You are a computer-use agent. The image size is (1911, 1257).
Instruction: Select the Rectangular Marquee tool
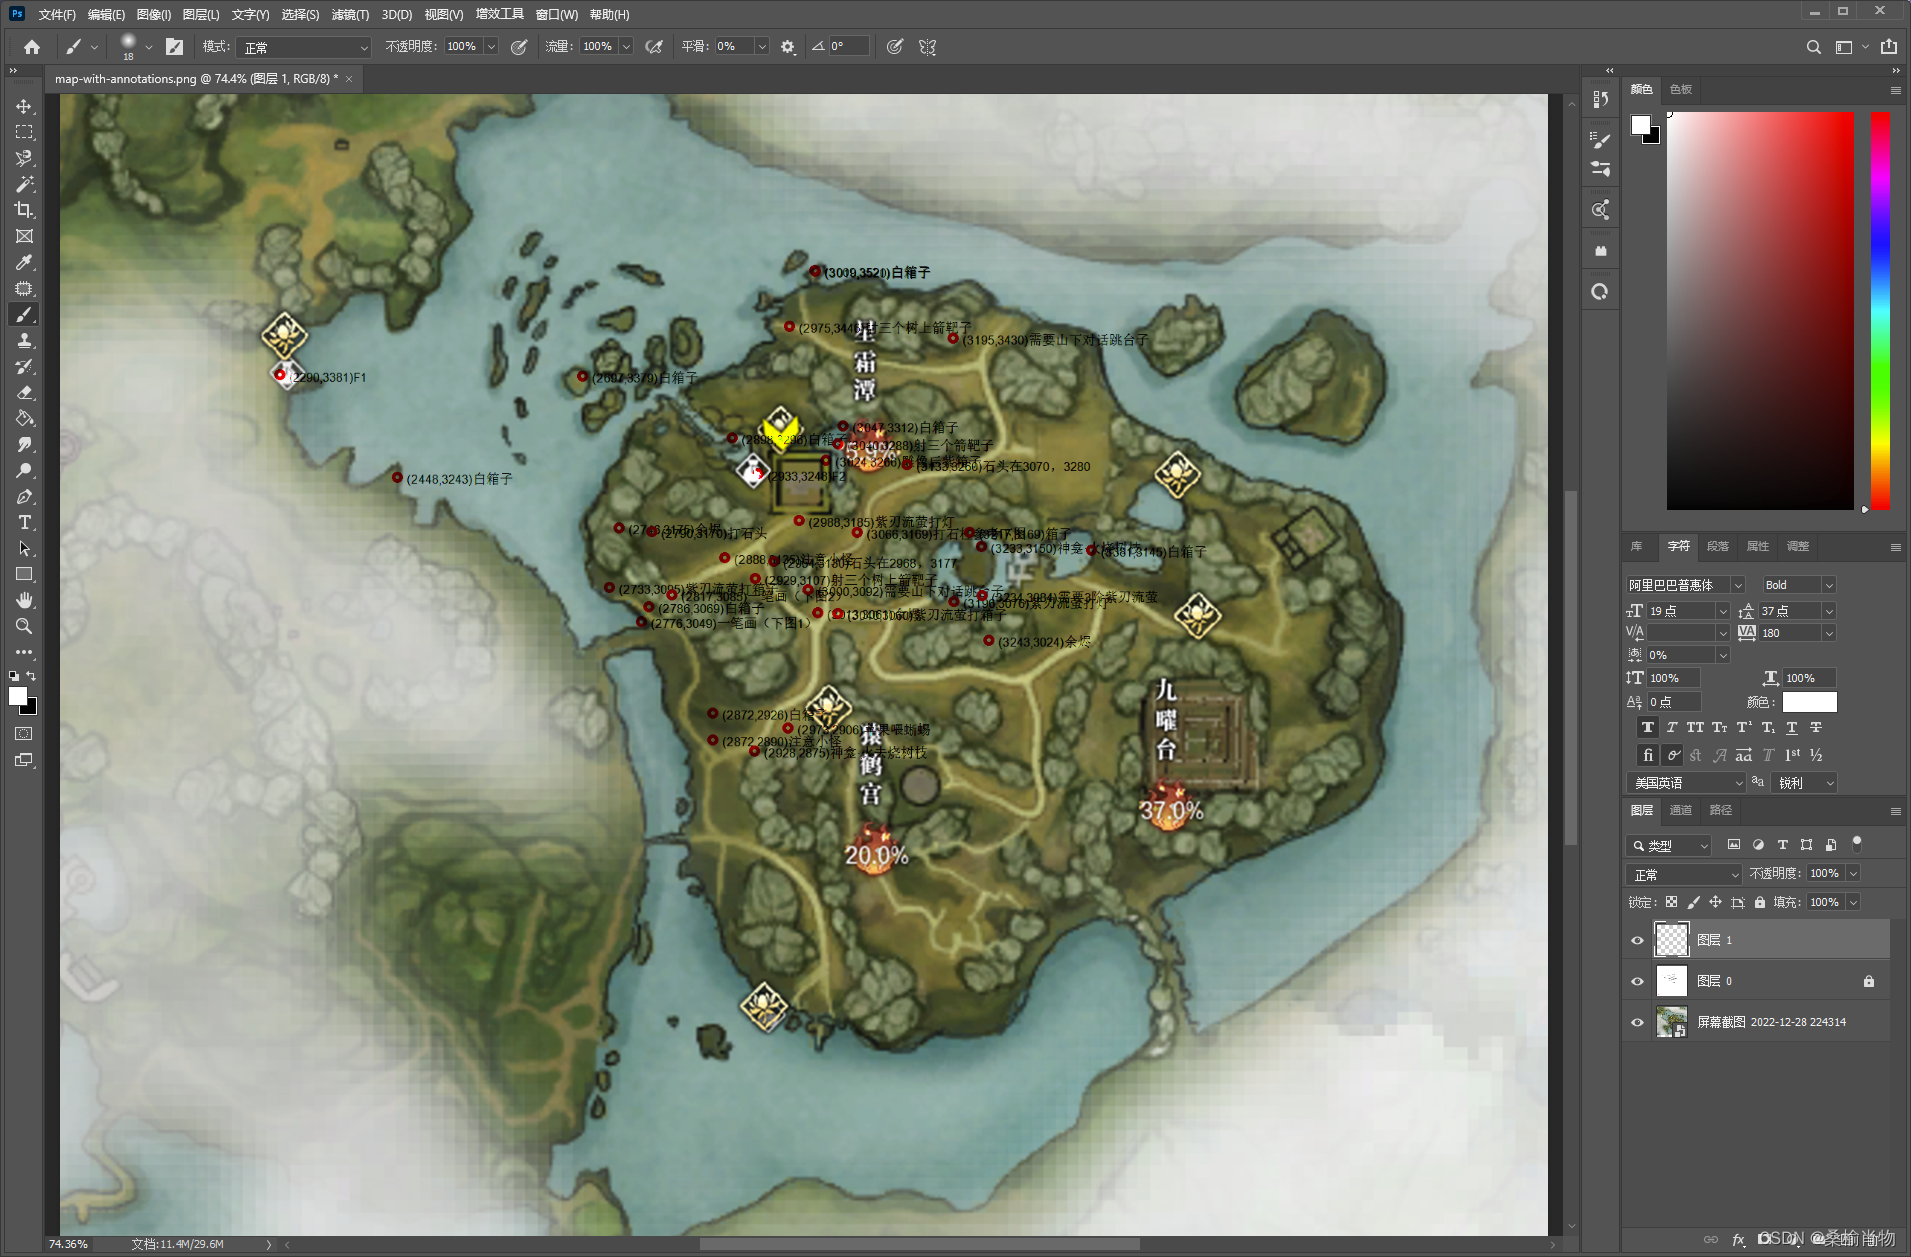24,132
